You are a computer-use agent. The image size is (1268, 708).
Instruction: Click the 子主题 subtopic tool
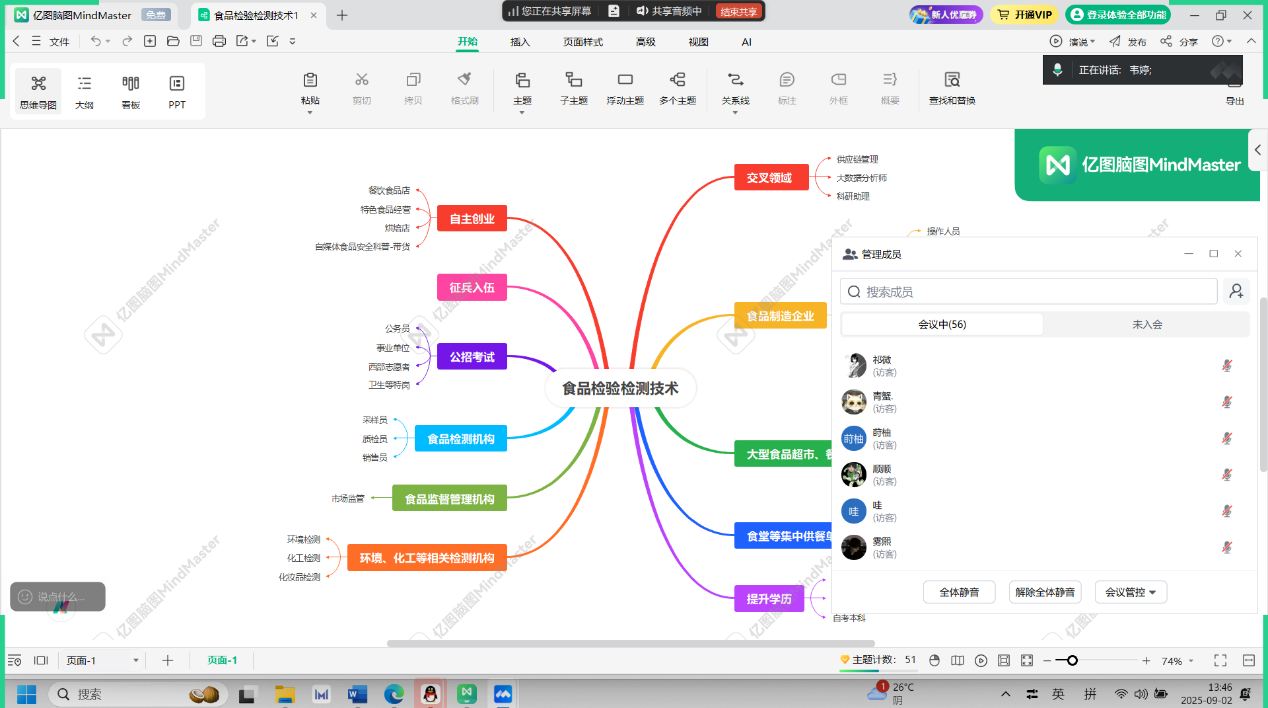(573, 88)
